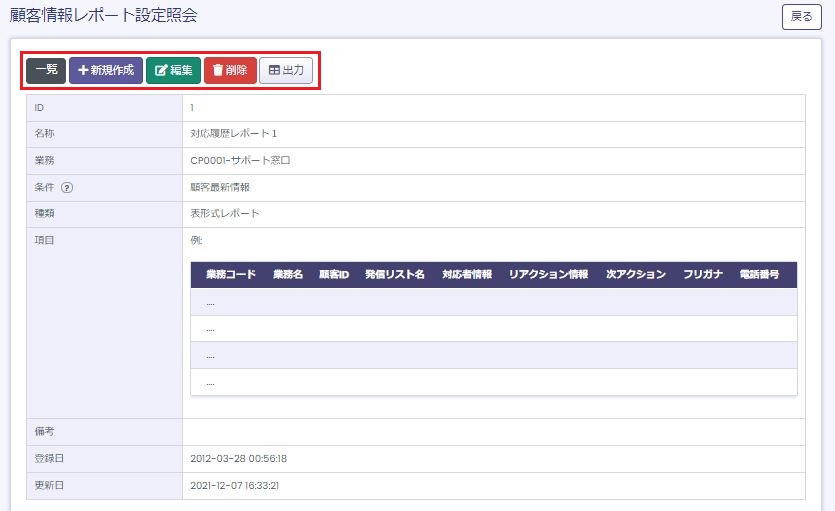Click the 発信リスト名 column header
Viewport: 835px width, 511px height.
pos(394,275)
